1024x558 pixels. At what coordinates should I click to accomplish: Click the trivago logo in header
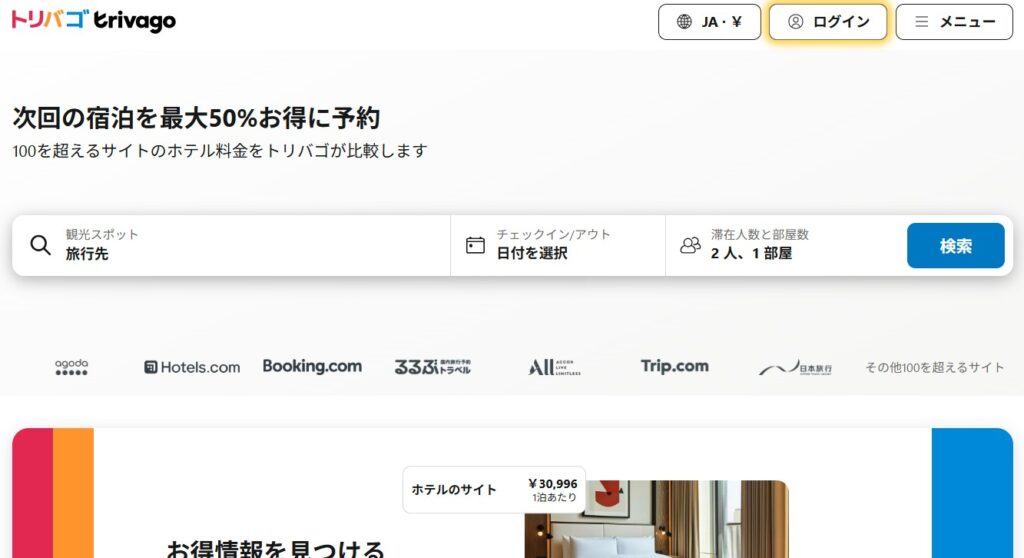coord(93,21)
